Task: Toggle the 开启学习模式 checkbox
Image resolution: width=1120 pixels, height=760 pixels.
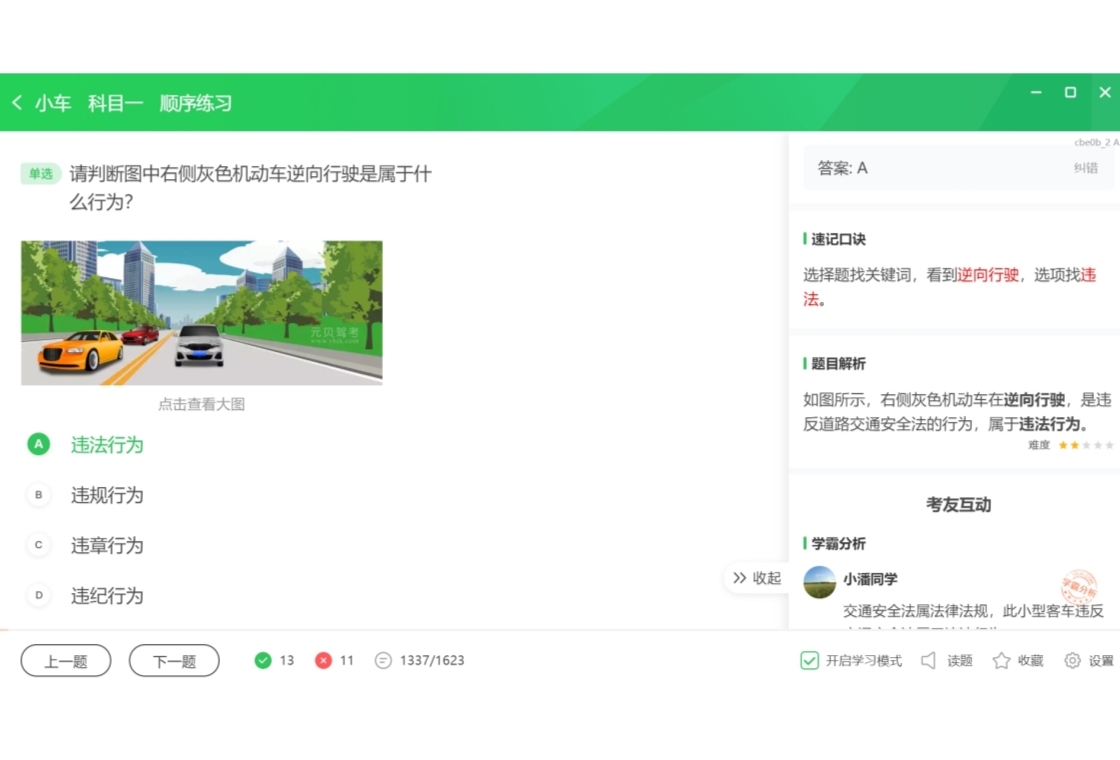Action: click(x=809, y=661)
